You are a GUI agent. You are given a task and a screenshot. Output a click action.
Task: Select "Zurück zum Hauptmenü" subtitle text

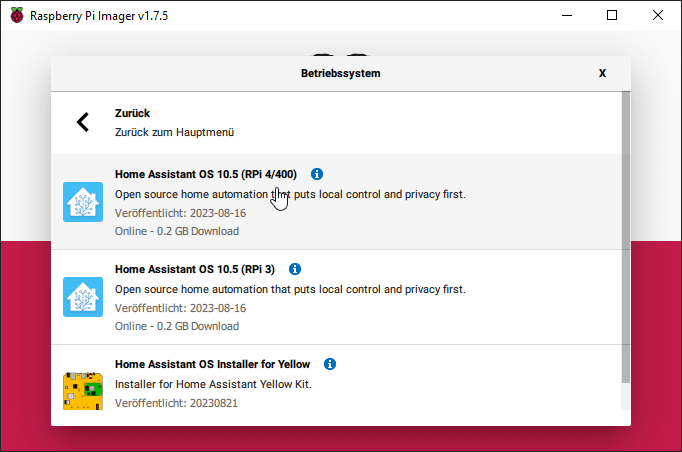click(x=174, y=132)
